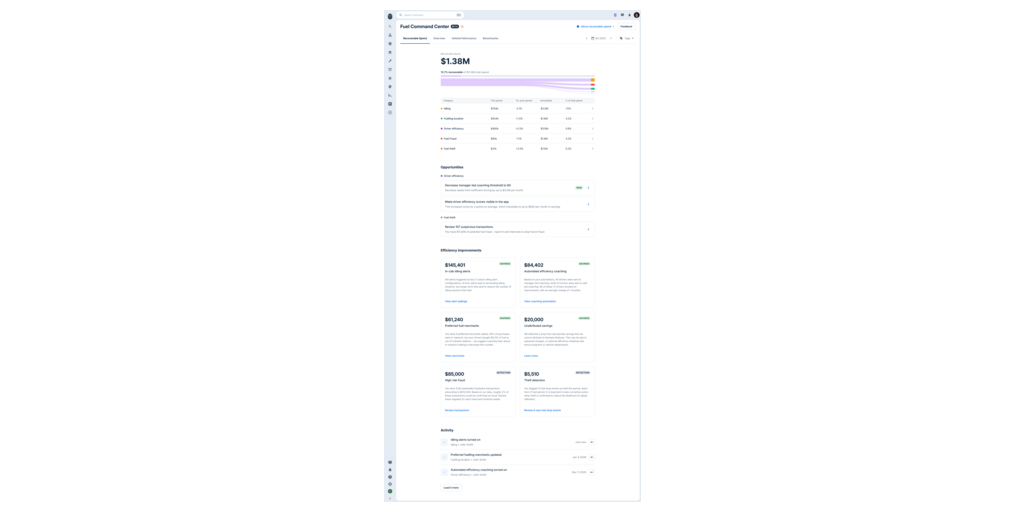Click View alert settings link

click(456, 301)
